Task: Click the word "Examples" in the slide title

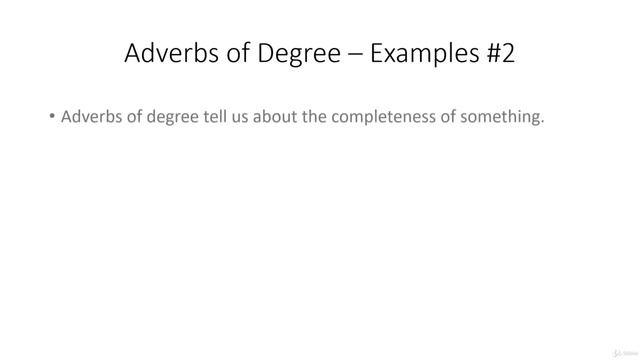Action: [x=424, y=54]
